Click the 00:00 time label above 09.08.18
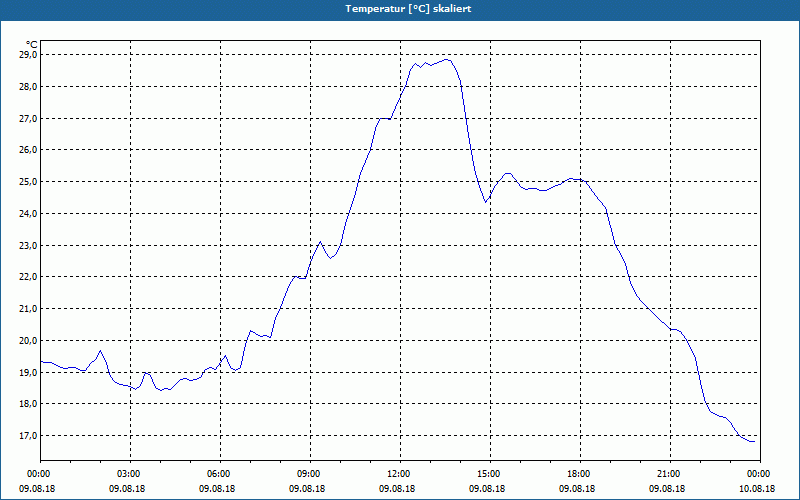 coord(37,474)
